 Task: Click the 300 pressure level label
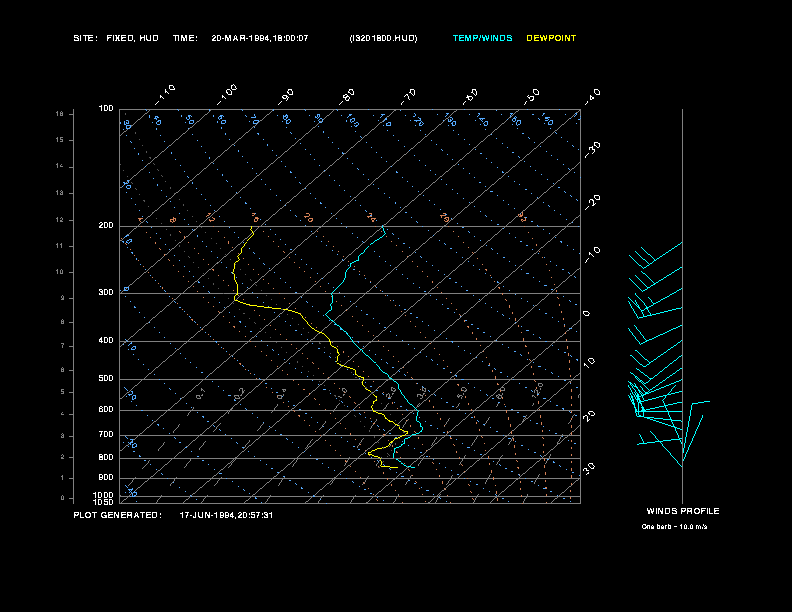click(106, 292)
